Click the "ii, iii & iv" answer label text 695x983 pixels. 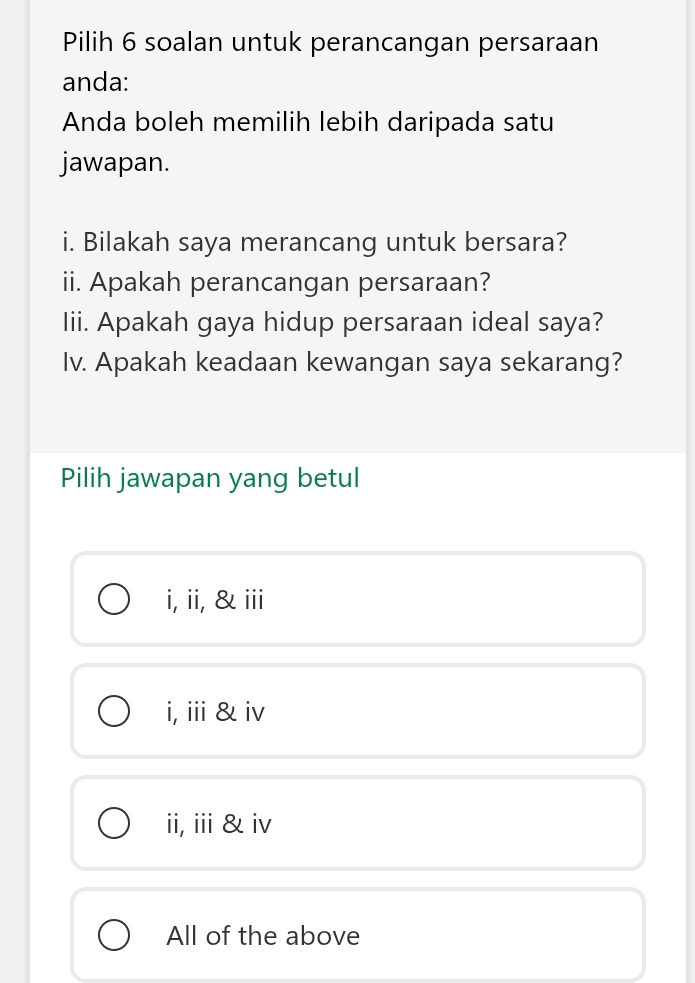(219, 824)
